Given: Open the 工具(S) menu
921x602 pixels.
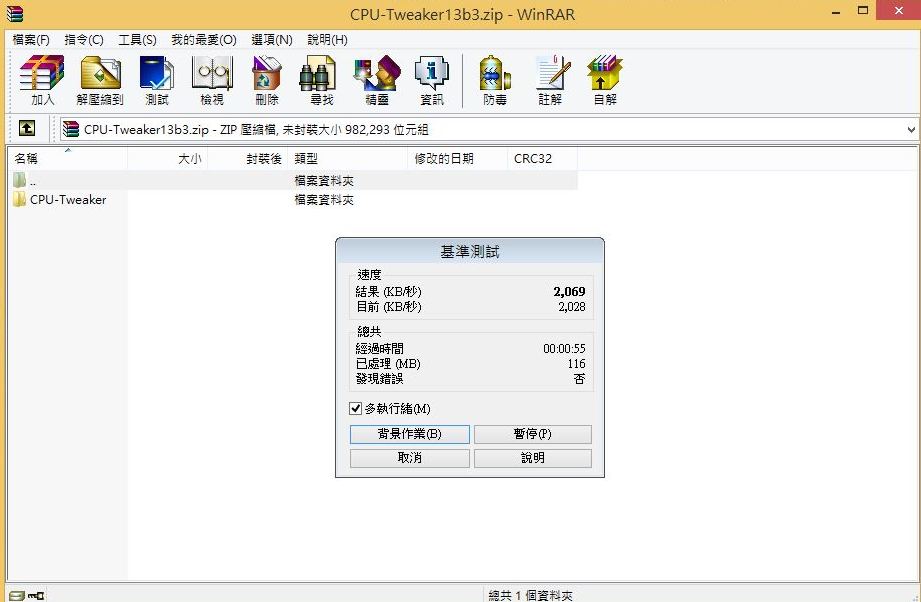Looking at the screenshot, I should coord(137,39).
